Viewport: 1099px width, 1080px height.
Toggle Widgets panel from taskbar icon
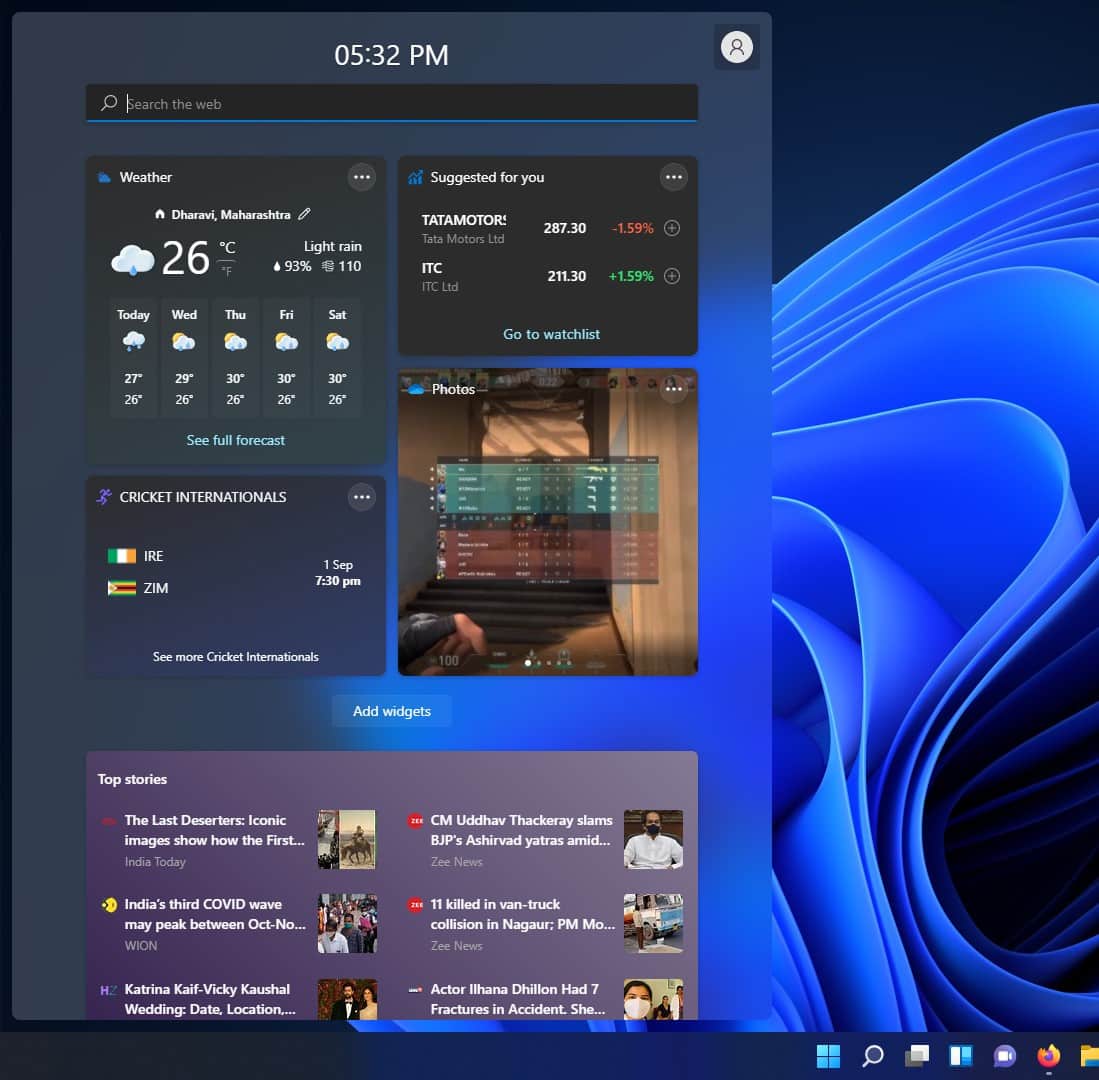click(x=961, y=1055)
